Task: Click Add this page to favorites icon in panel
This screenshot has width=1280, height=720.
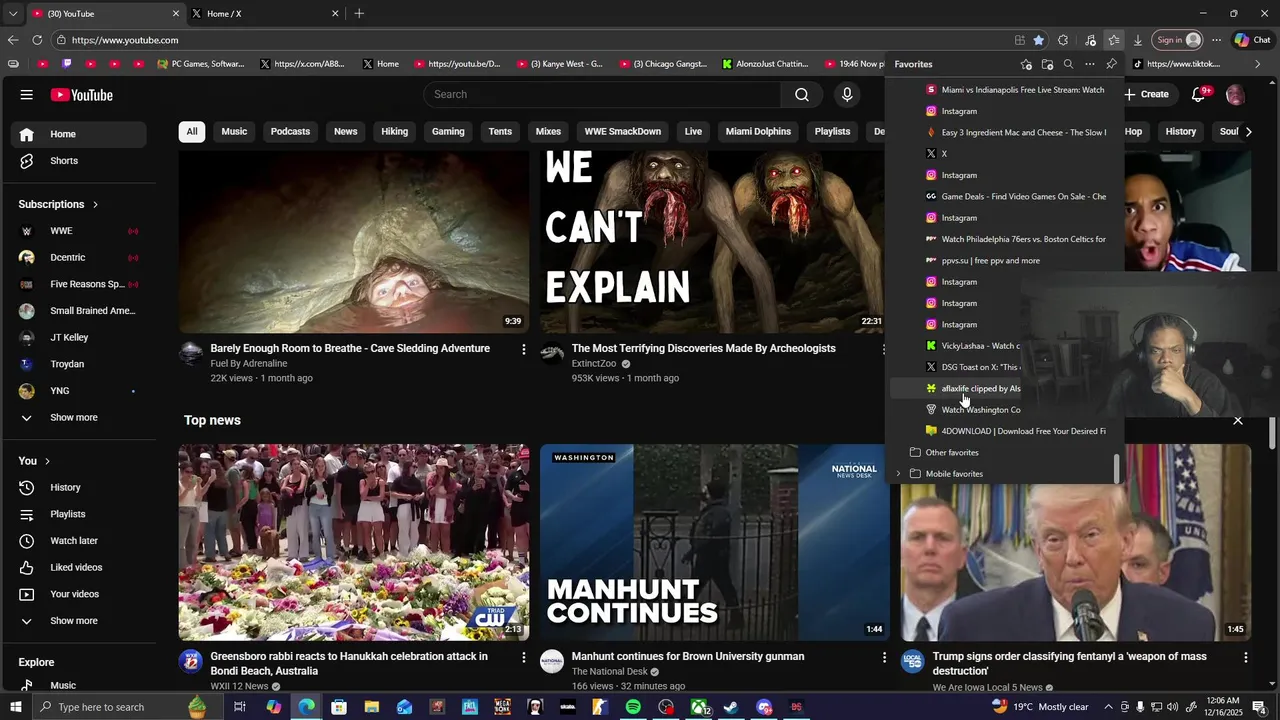Action: (x=1026, y=64)
